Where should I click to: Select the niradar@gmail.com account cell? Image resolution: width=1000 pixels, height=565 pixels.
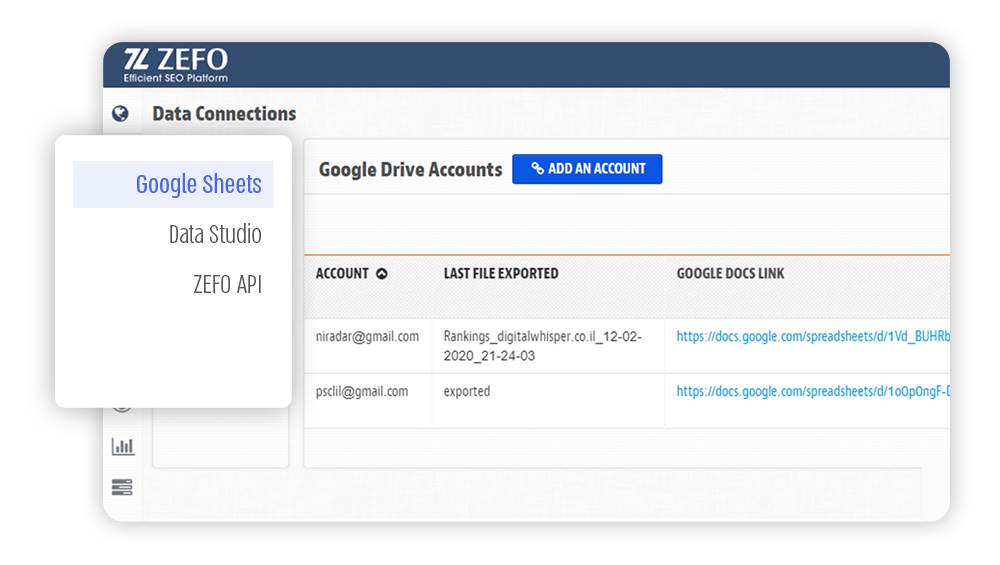367,337
